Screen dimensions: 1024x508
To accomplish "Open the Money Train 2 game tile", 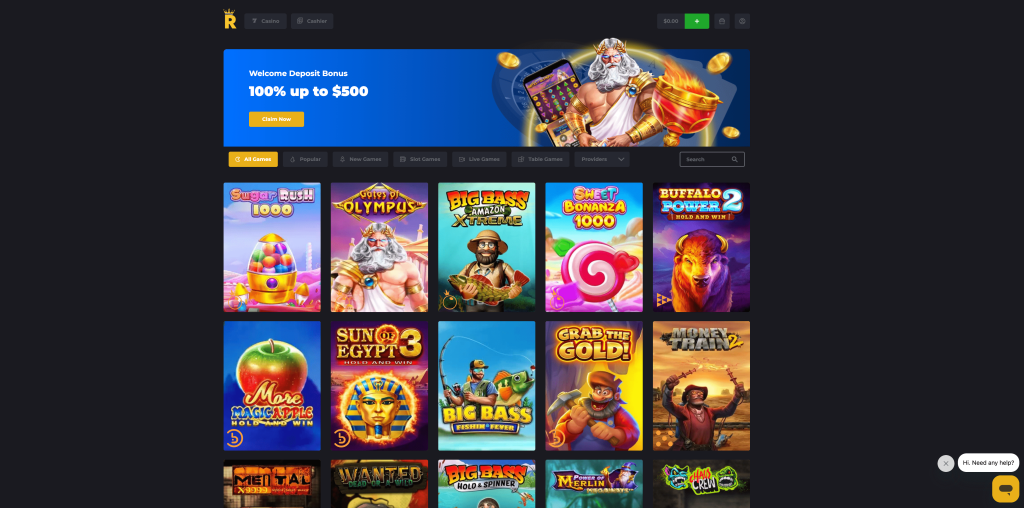I will pos(701,386).
